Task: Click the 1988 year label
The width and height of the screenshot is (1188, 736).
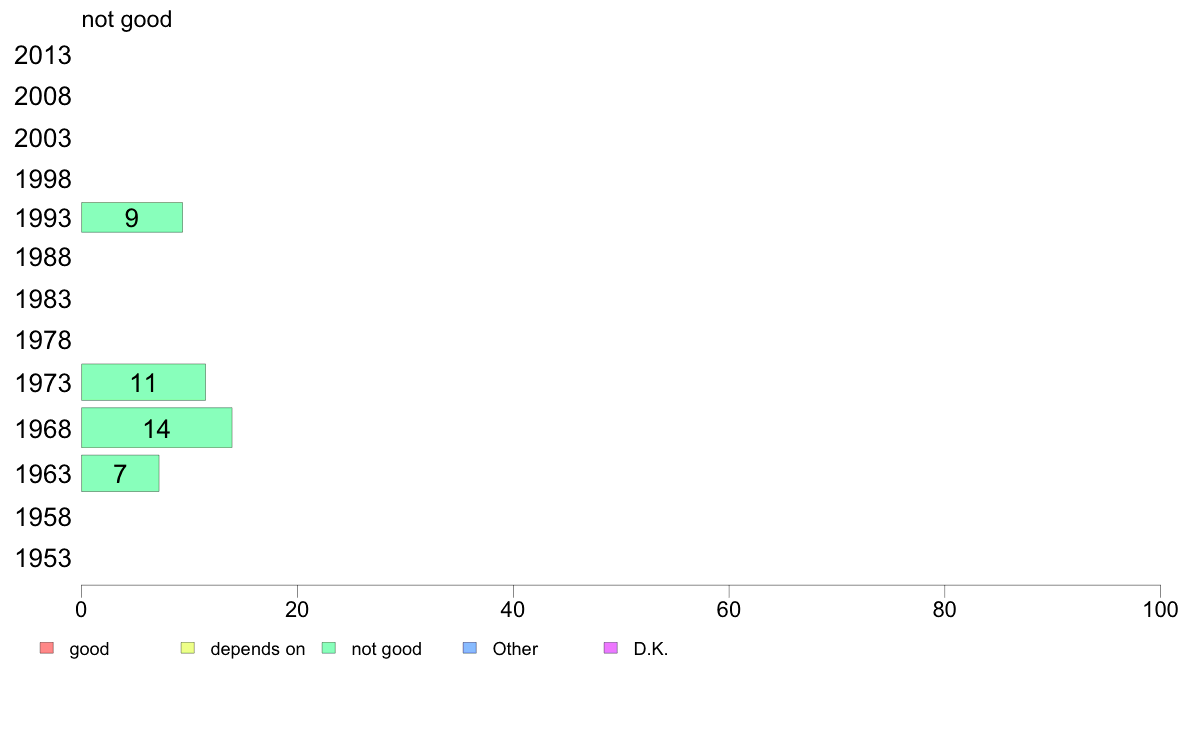Action: pyautogui.click(x=42, y=258)
